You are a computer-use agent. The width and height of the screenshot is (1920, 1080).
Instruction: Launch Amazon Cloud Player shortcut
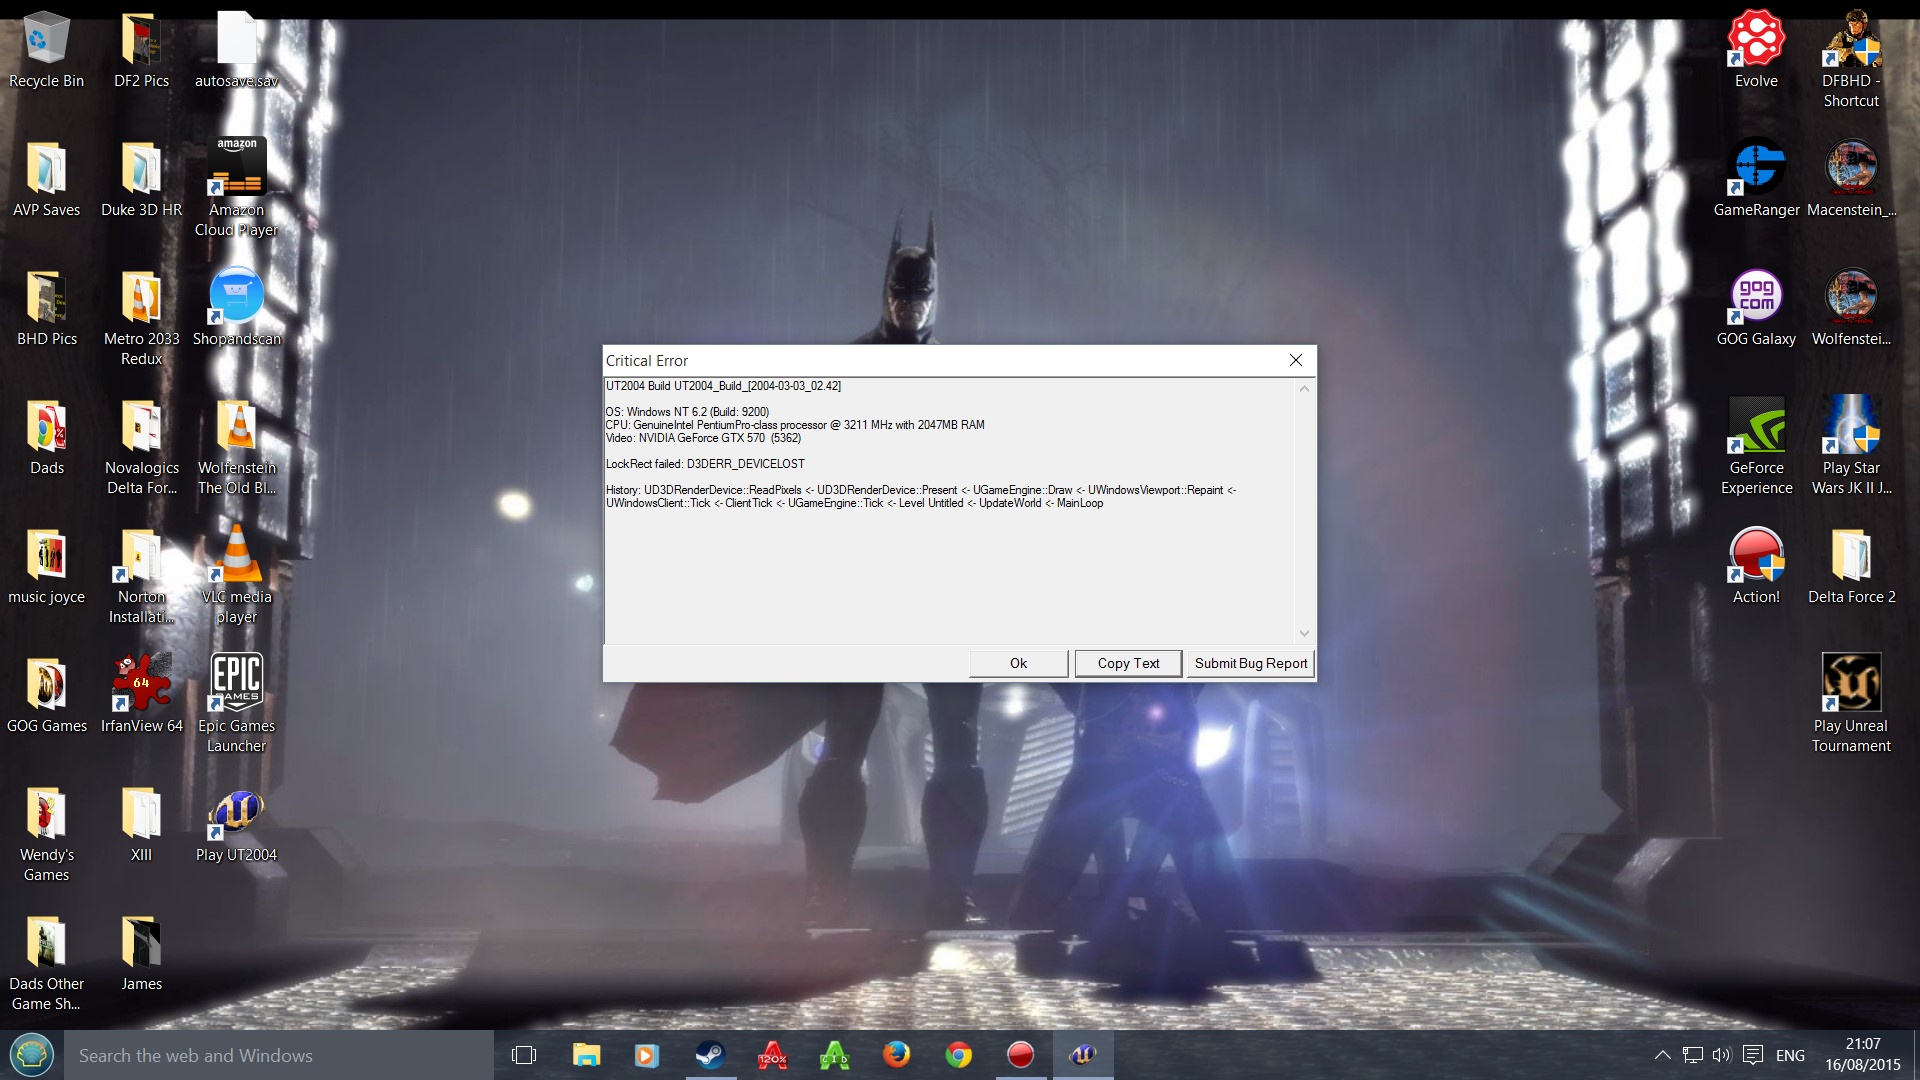coord(236,188)
